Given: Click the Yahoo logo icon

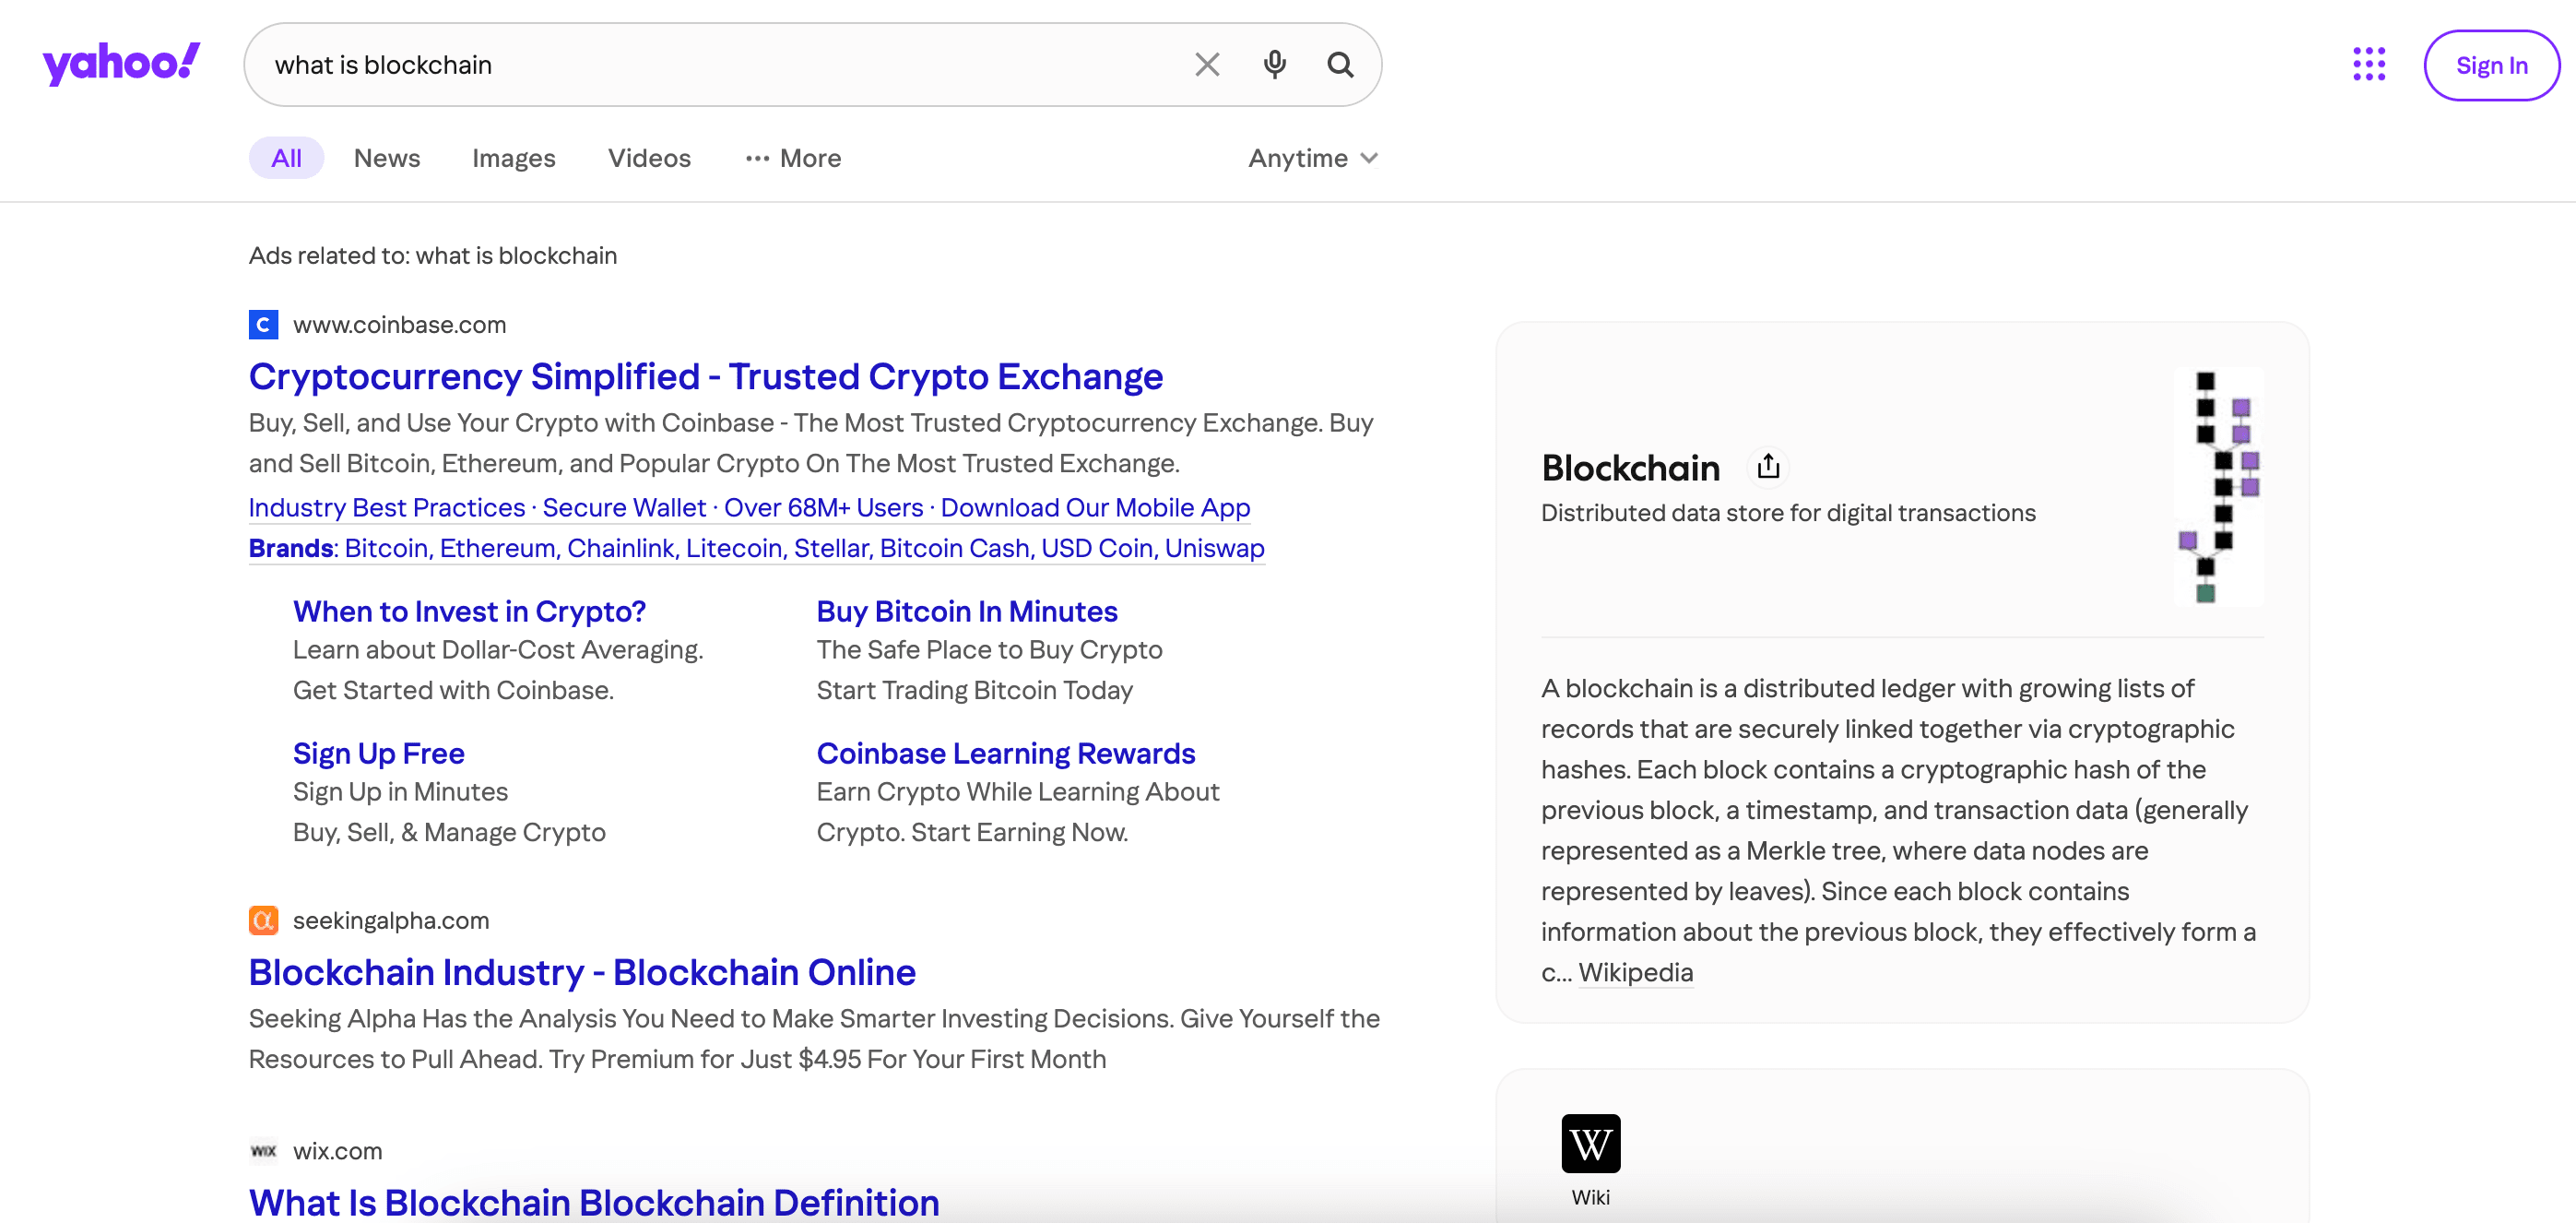Looking at the screenshot, I should click(122, 65).
